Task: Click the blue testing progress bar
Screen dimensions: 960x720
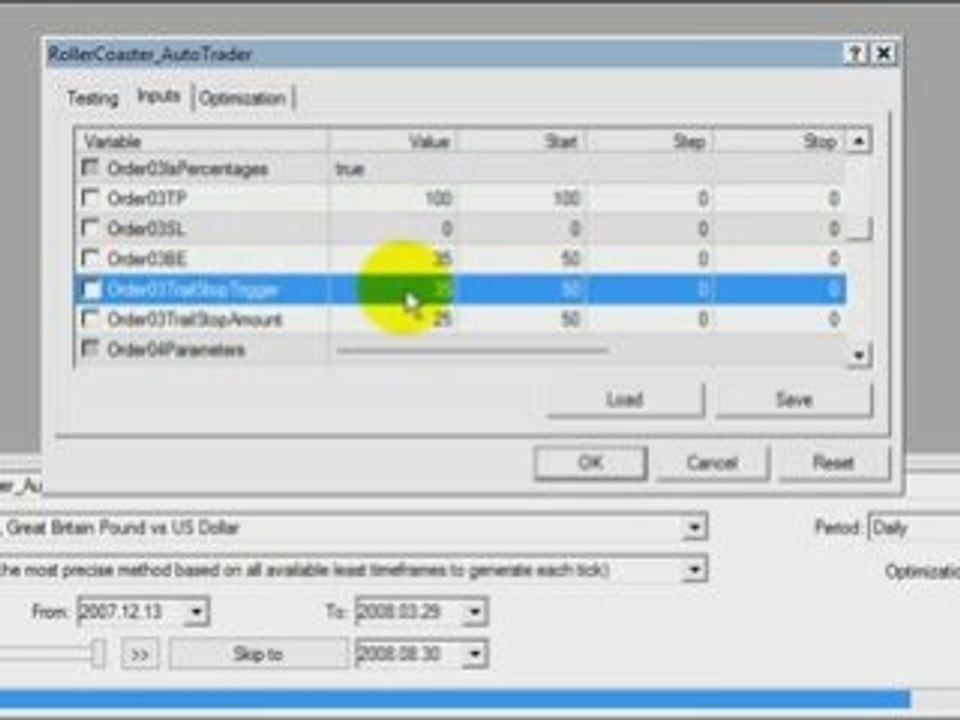Action: [x=455, y=699]
